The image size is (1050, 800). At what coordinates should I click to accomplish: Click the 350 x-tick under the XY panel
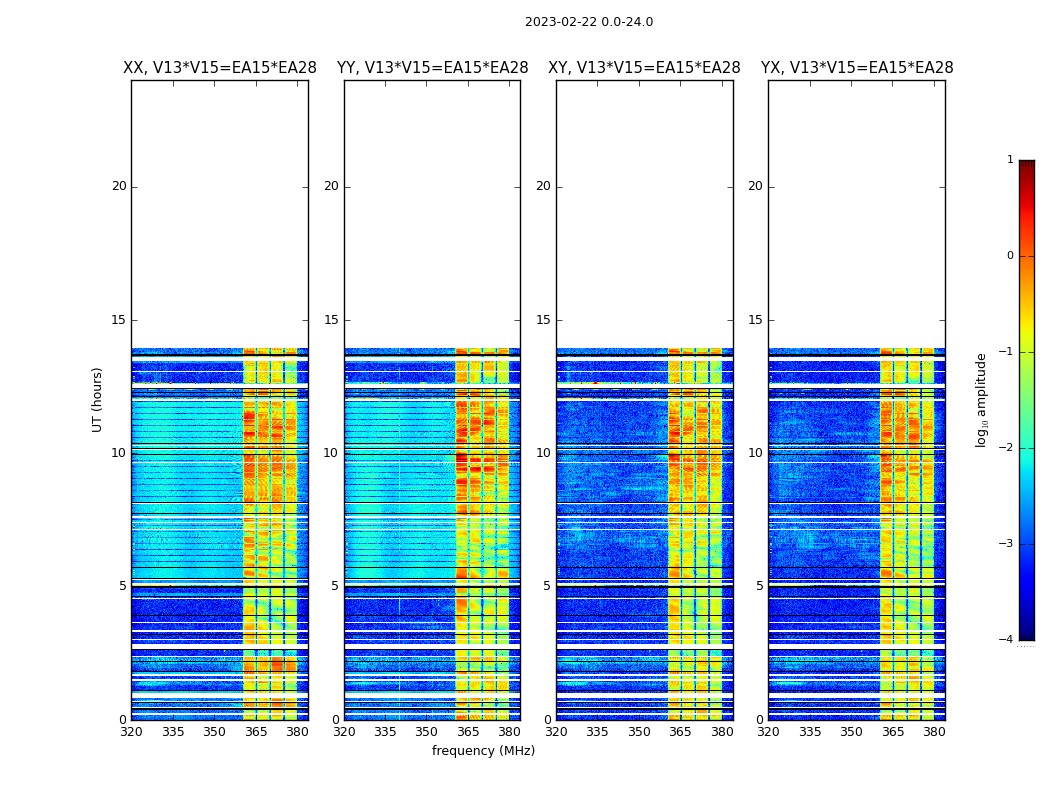(639, 732)
